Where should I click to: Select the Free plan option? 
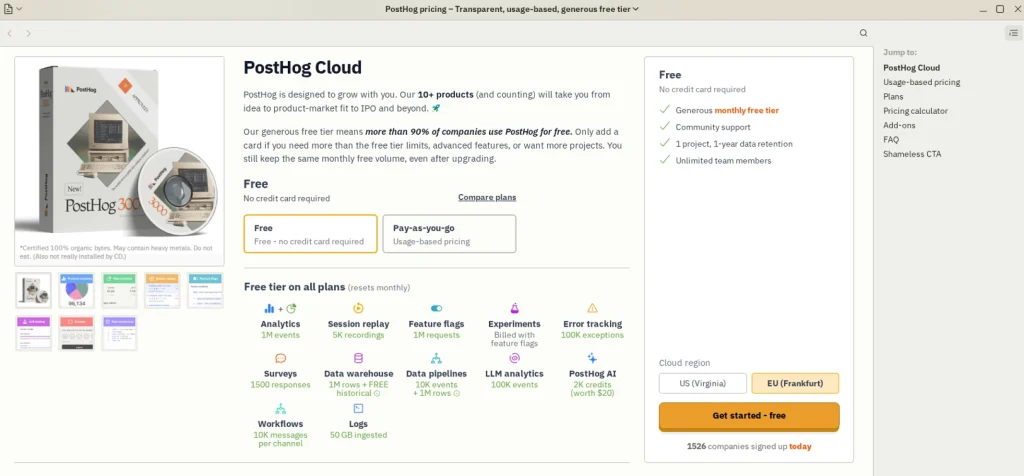[x=311, y=234]
